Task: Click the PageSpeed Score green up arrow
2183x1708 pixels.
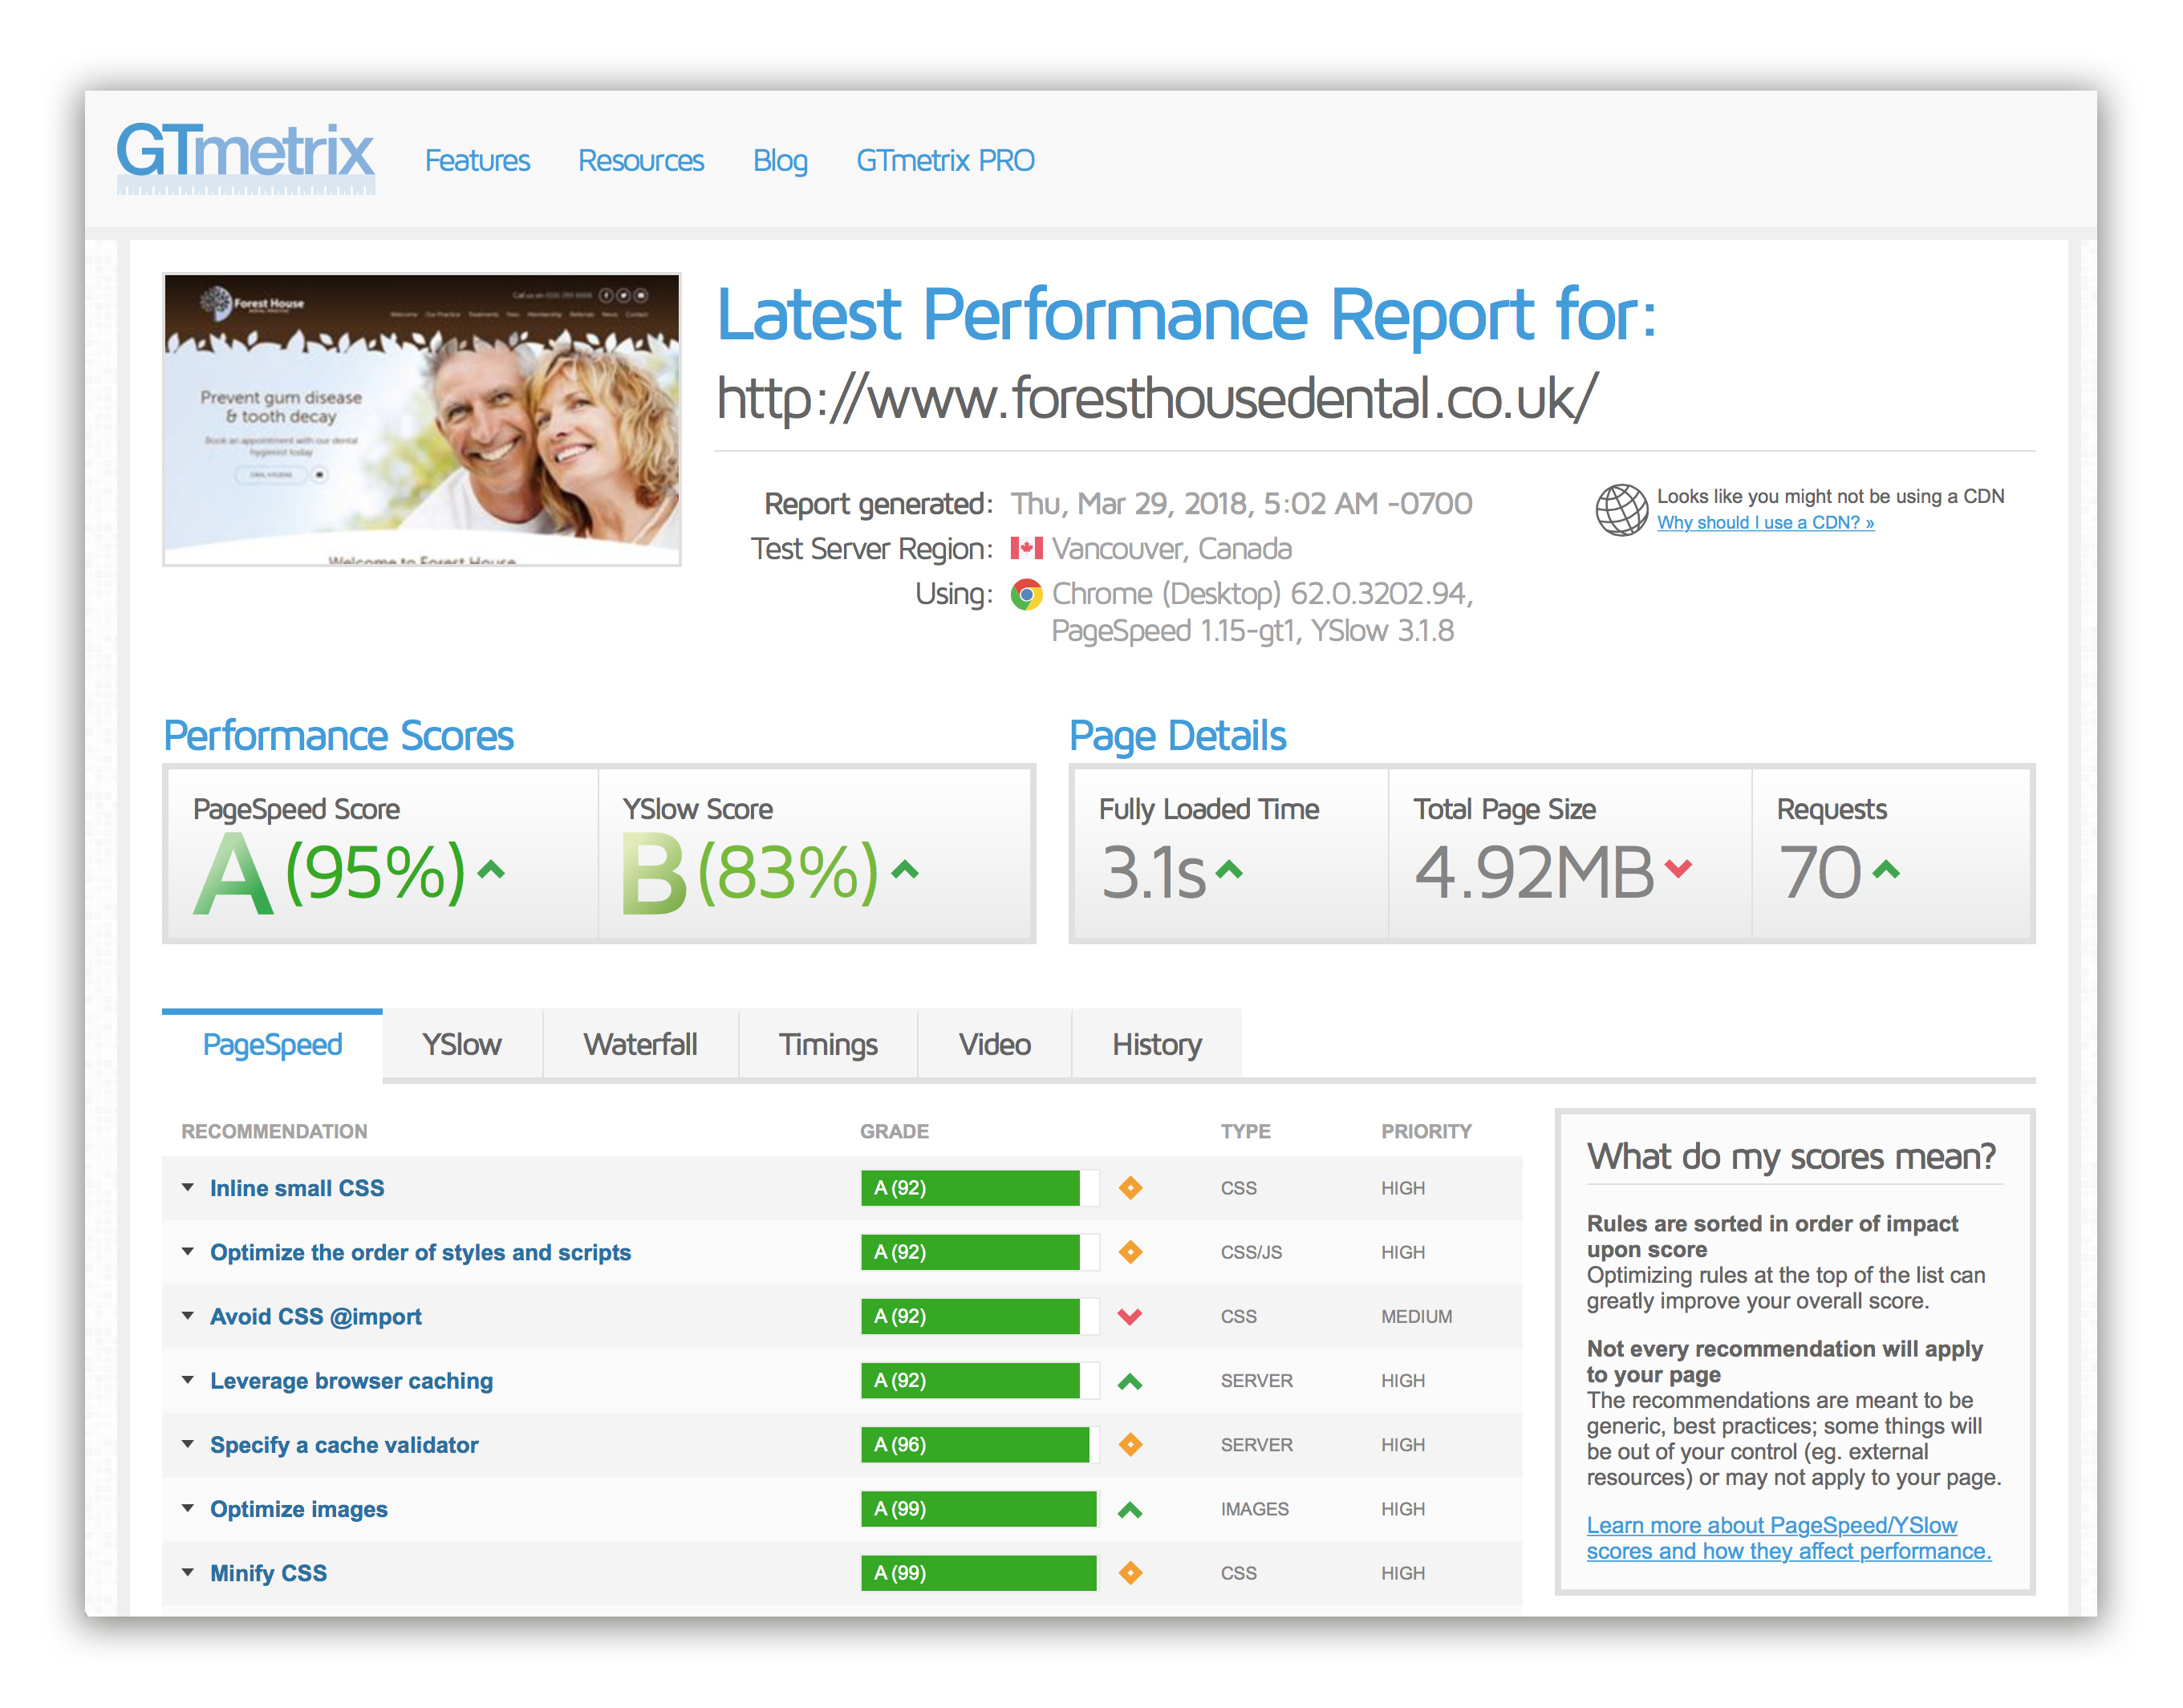Action: [x=491, y=871]
